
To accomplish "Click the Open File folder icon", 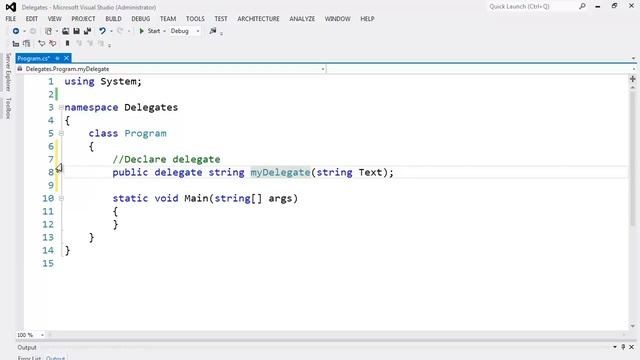I will tap(65, 31).
